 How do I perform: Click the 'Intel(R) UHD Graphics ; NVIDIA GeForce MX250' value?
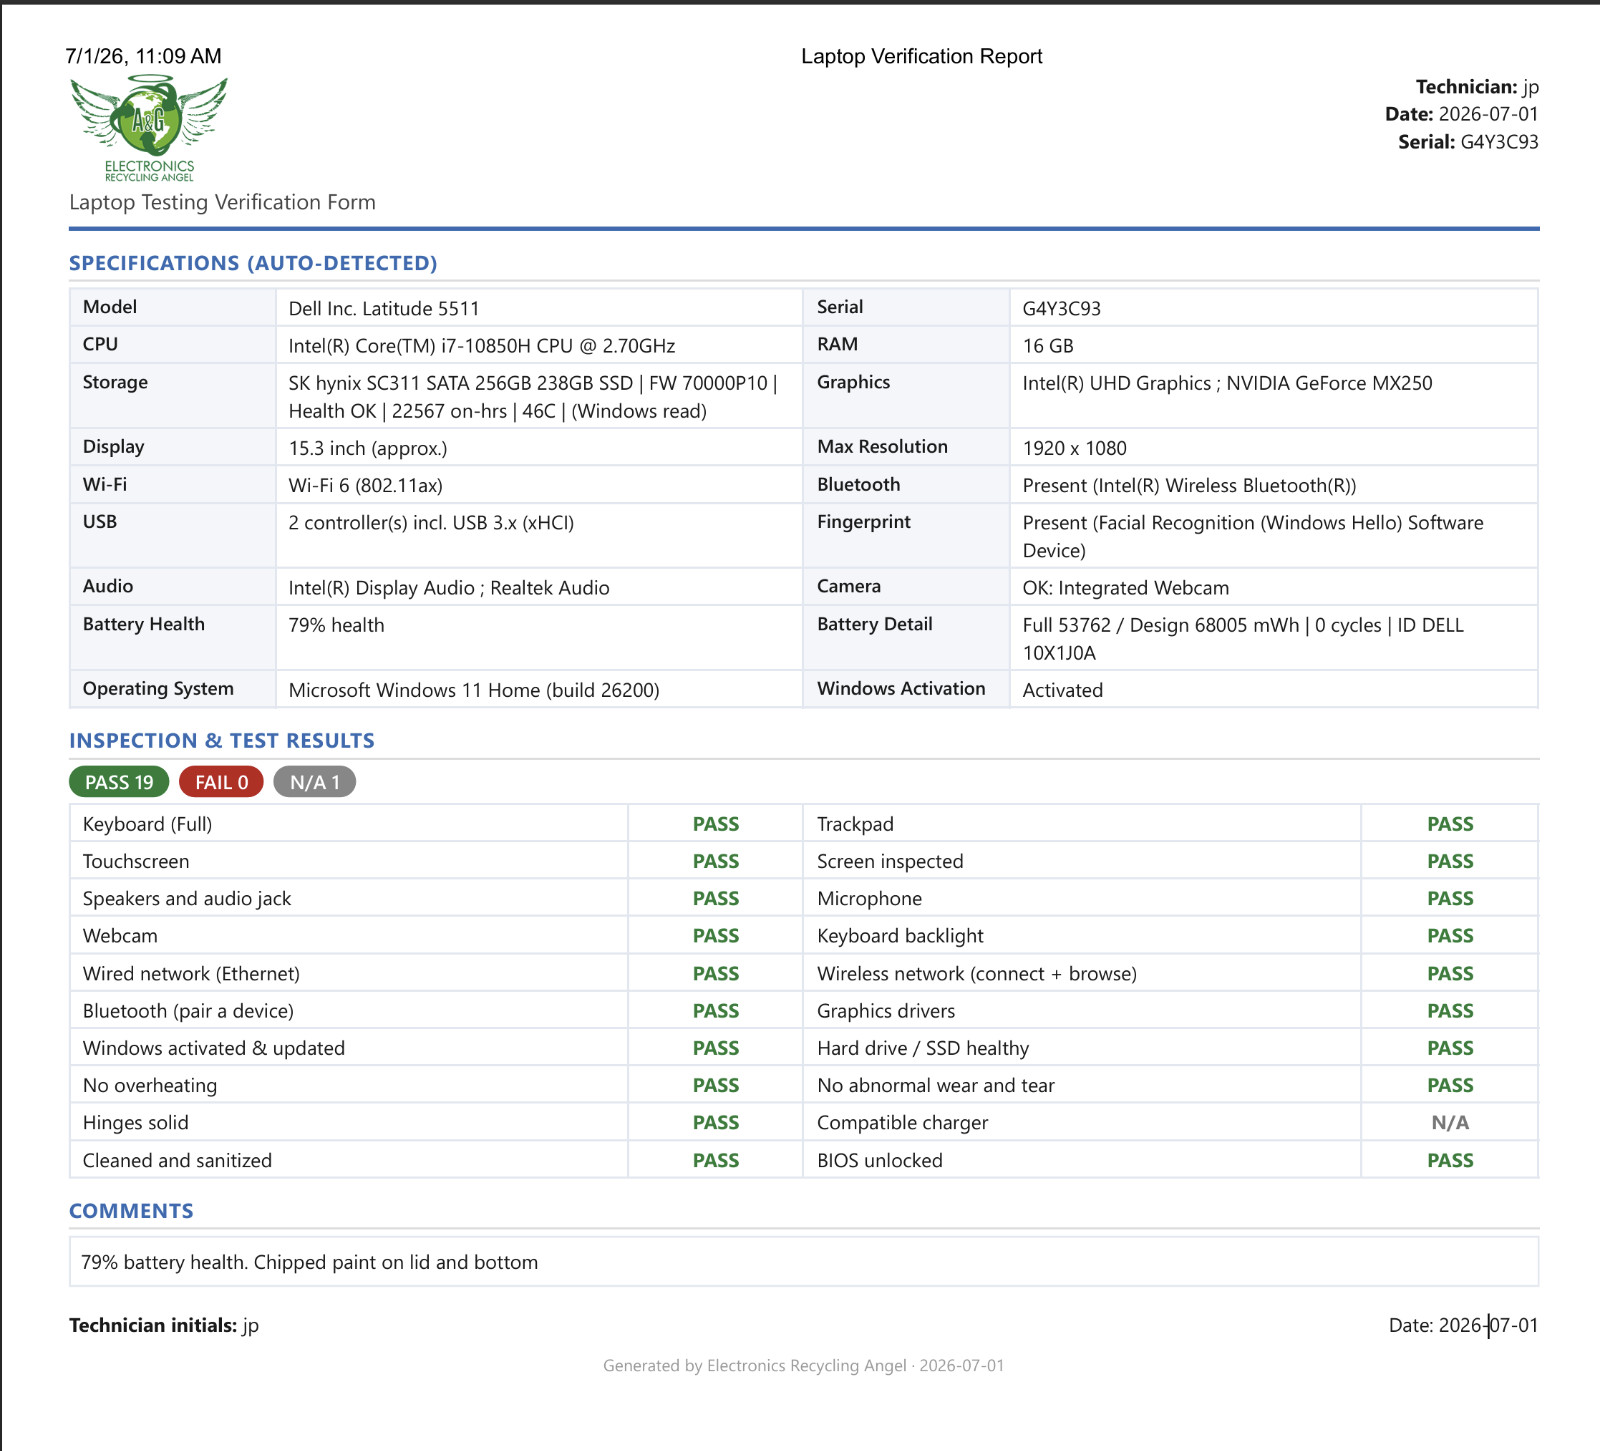1227,383
